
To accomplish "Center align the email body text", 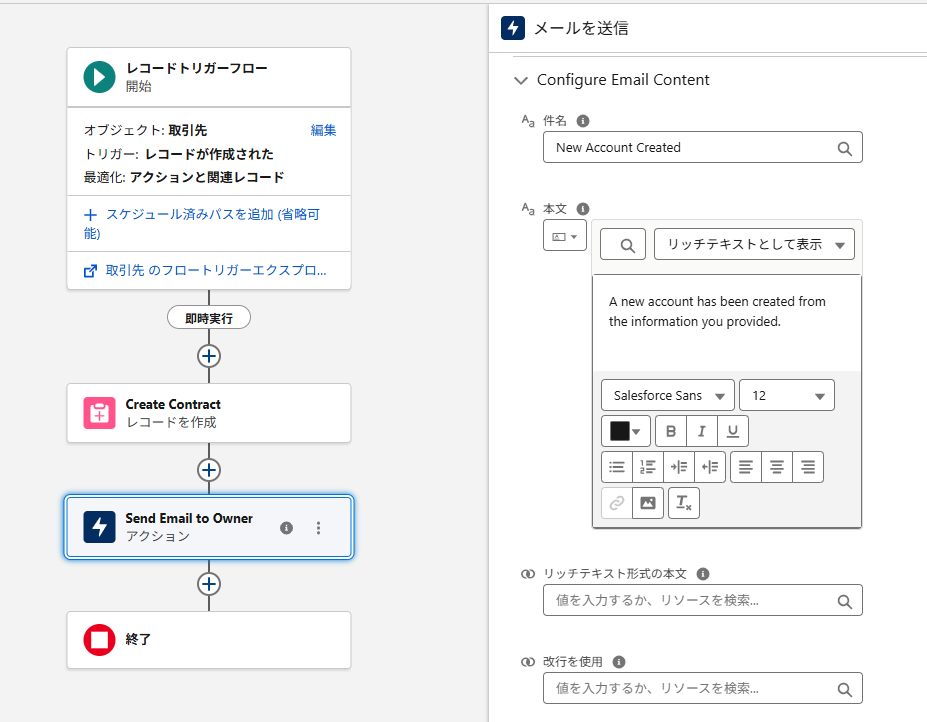I will 776,467.
